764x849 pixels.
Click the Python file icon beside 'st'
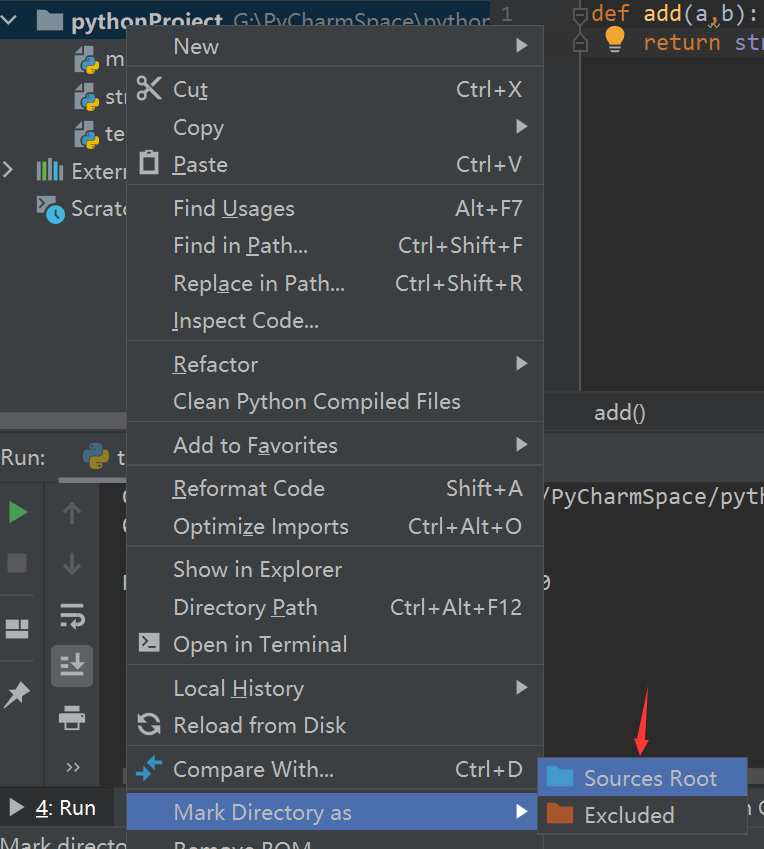pyautogui.click(x=87, y=97)
